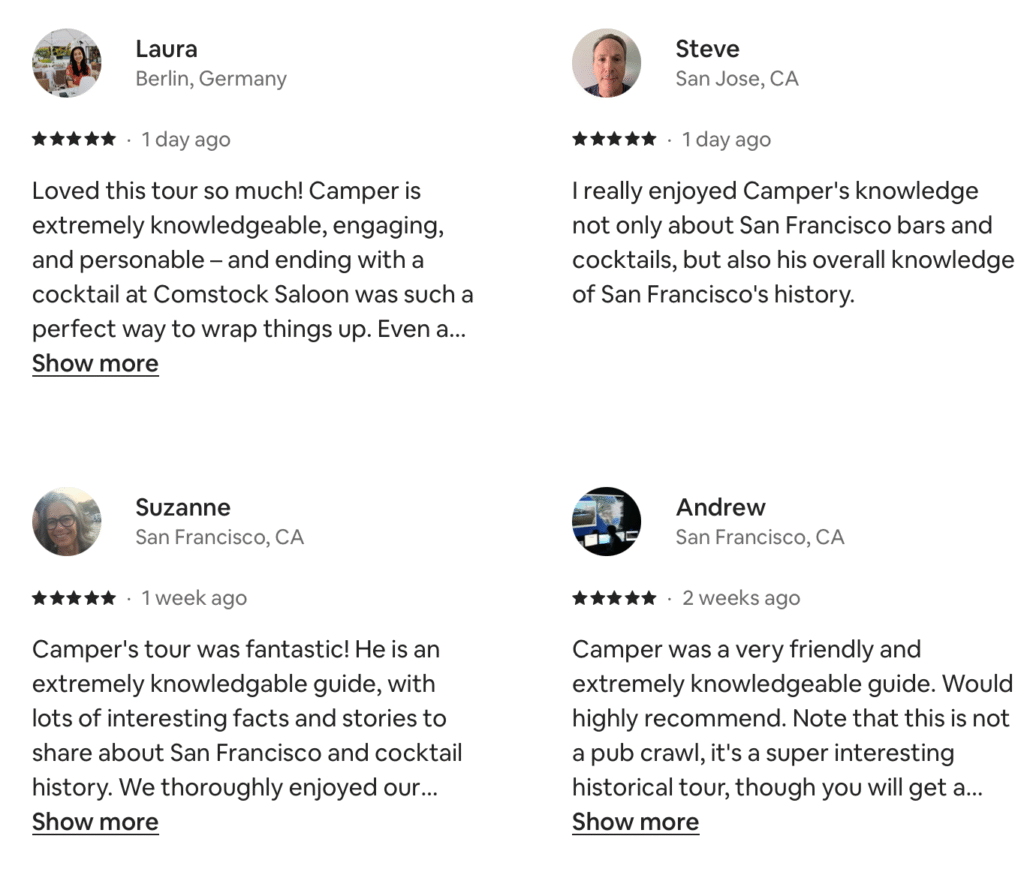Show more of Andrew's review

click(635, 822)
